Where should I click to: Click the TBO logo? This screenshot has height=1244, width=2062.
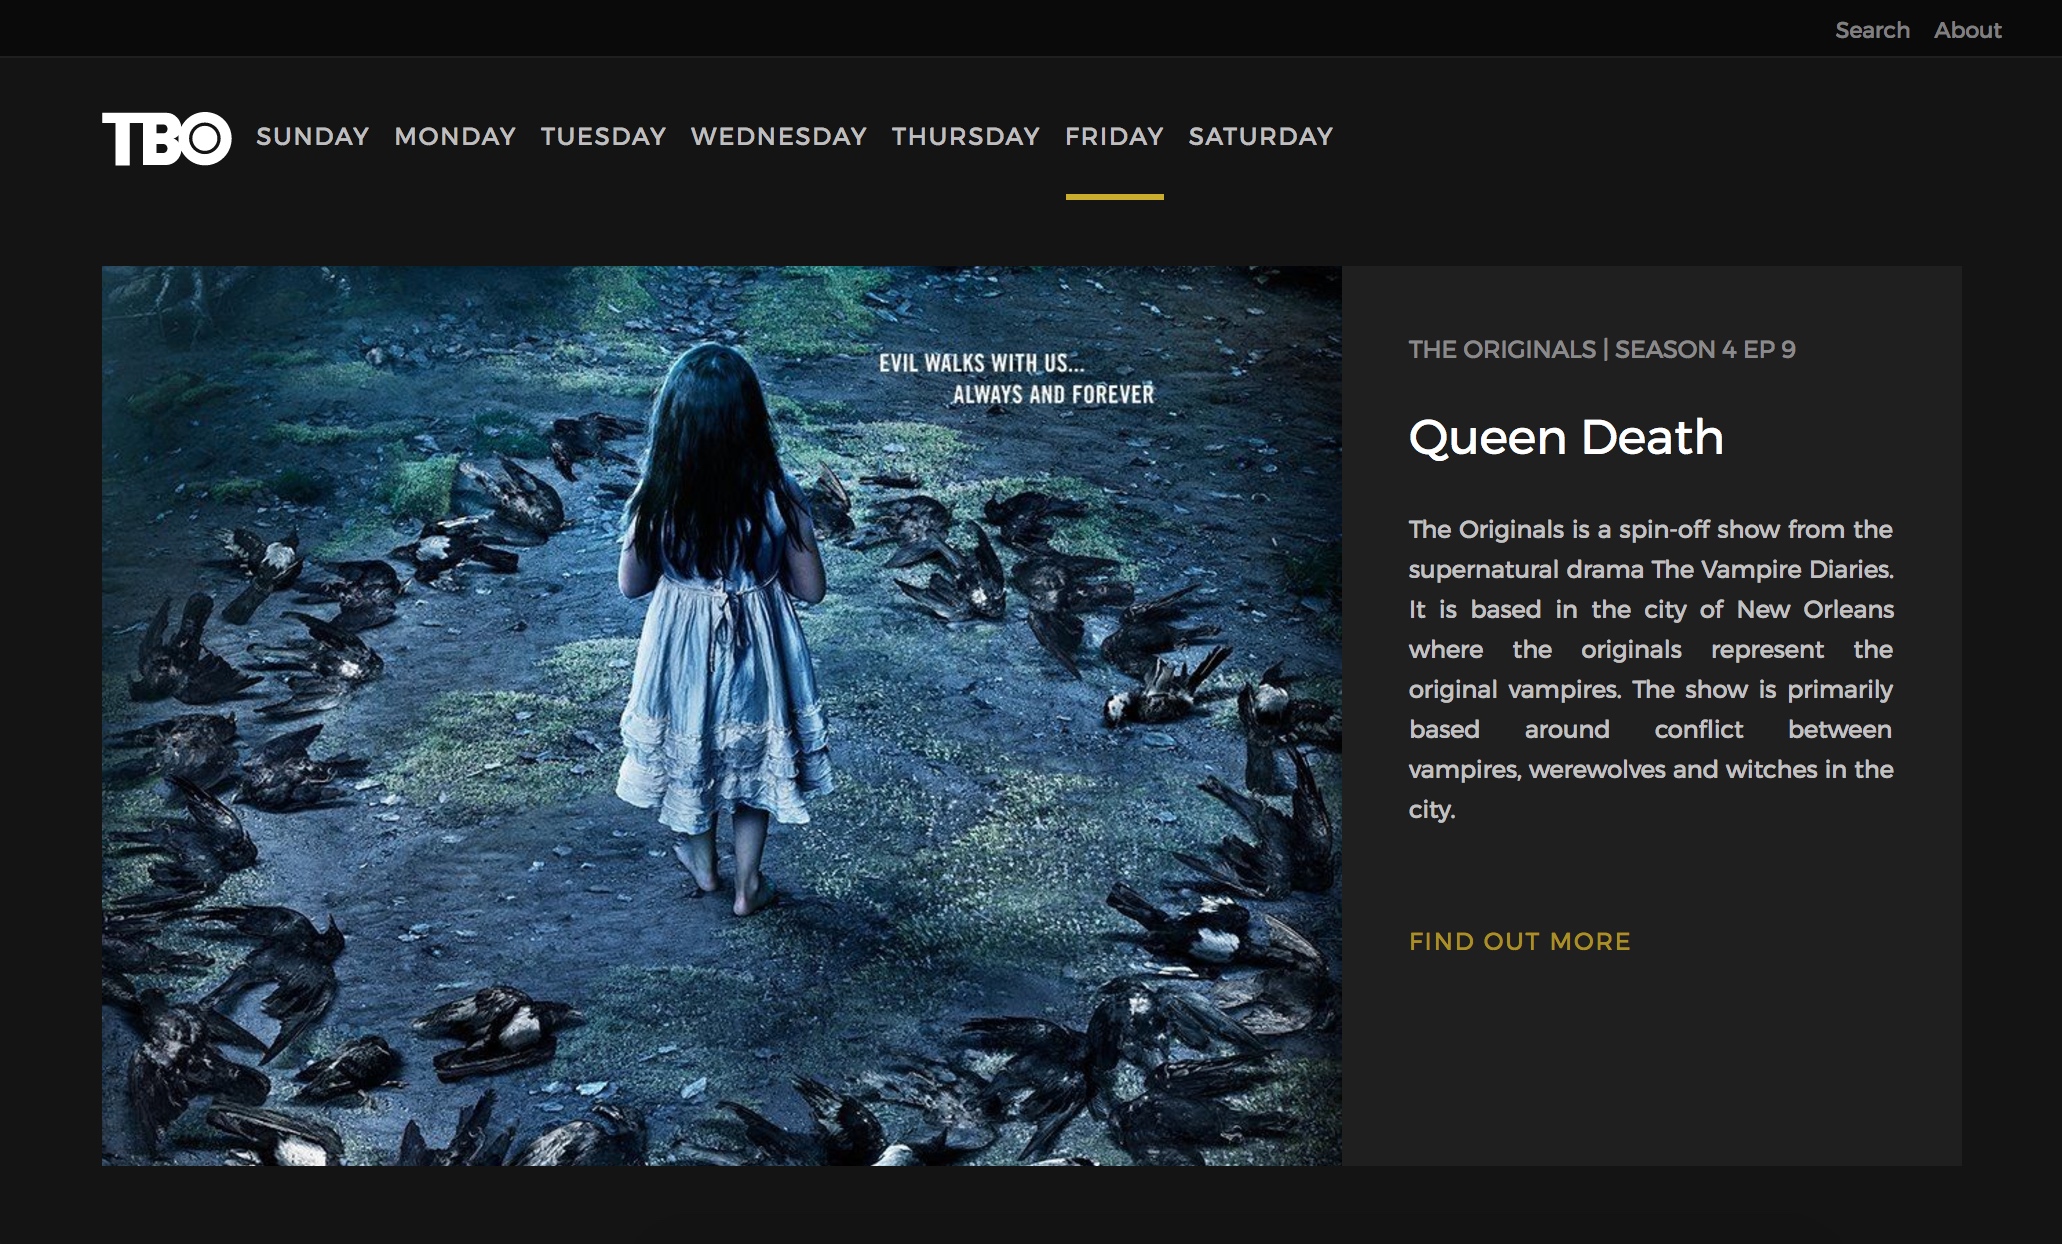[166, 138]
